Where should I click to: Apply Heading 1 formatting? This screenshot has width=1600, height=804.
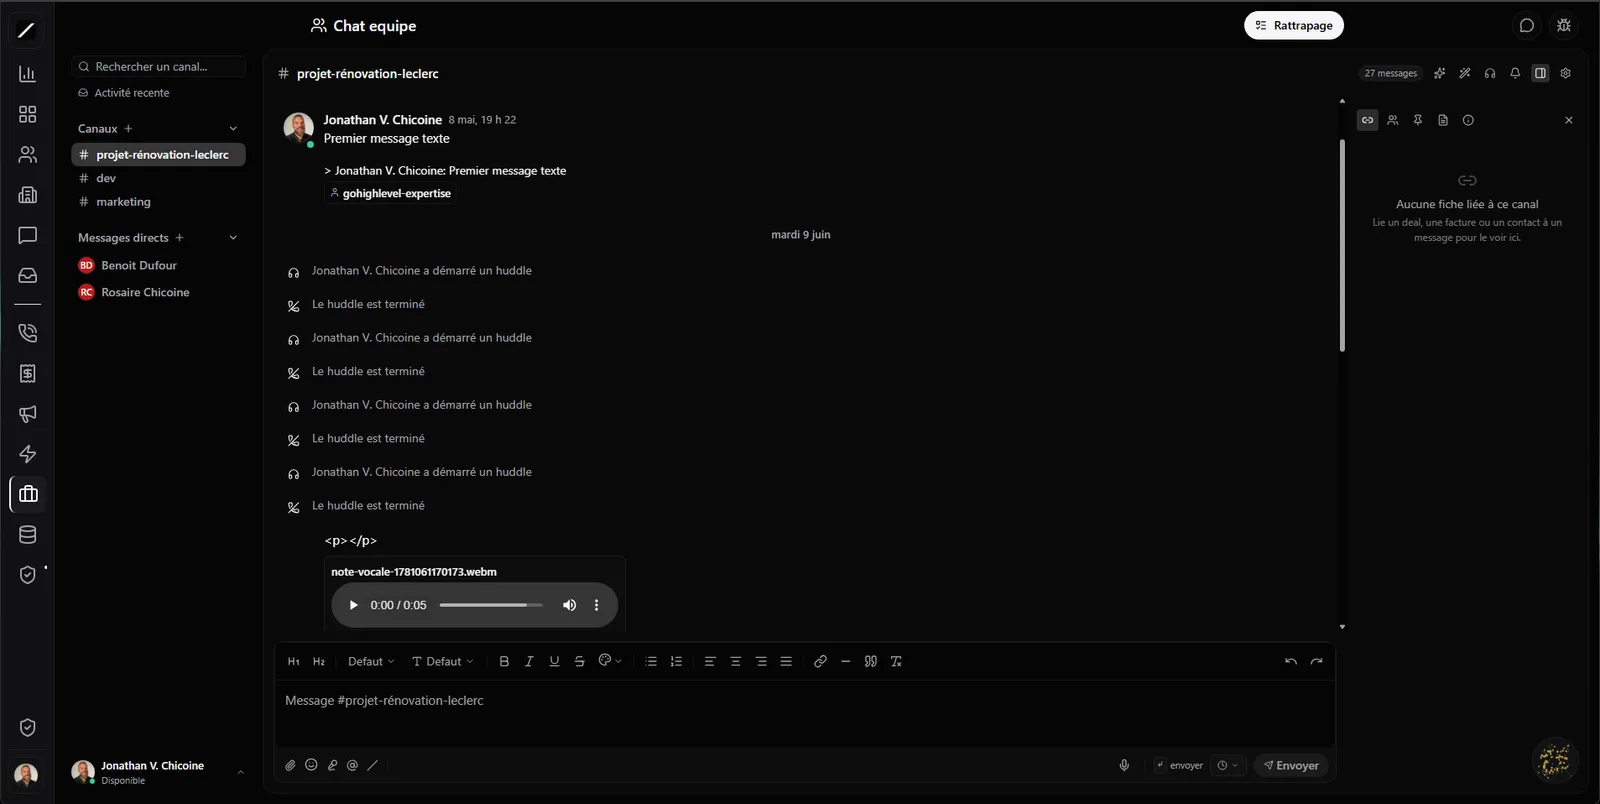coord(293,662)
